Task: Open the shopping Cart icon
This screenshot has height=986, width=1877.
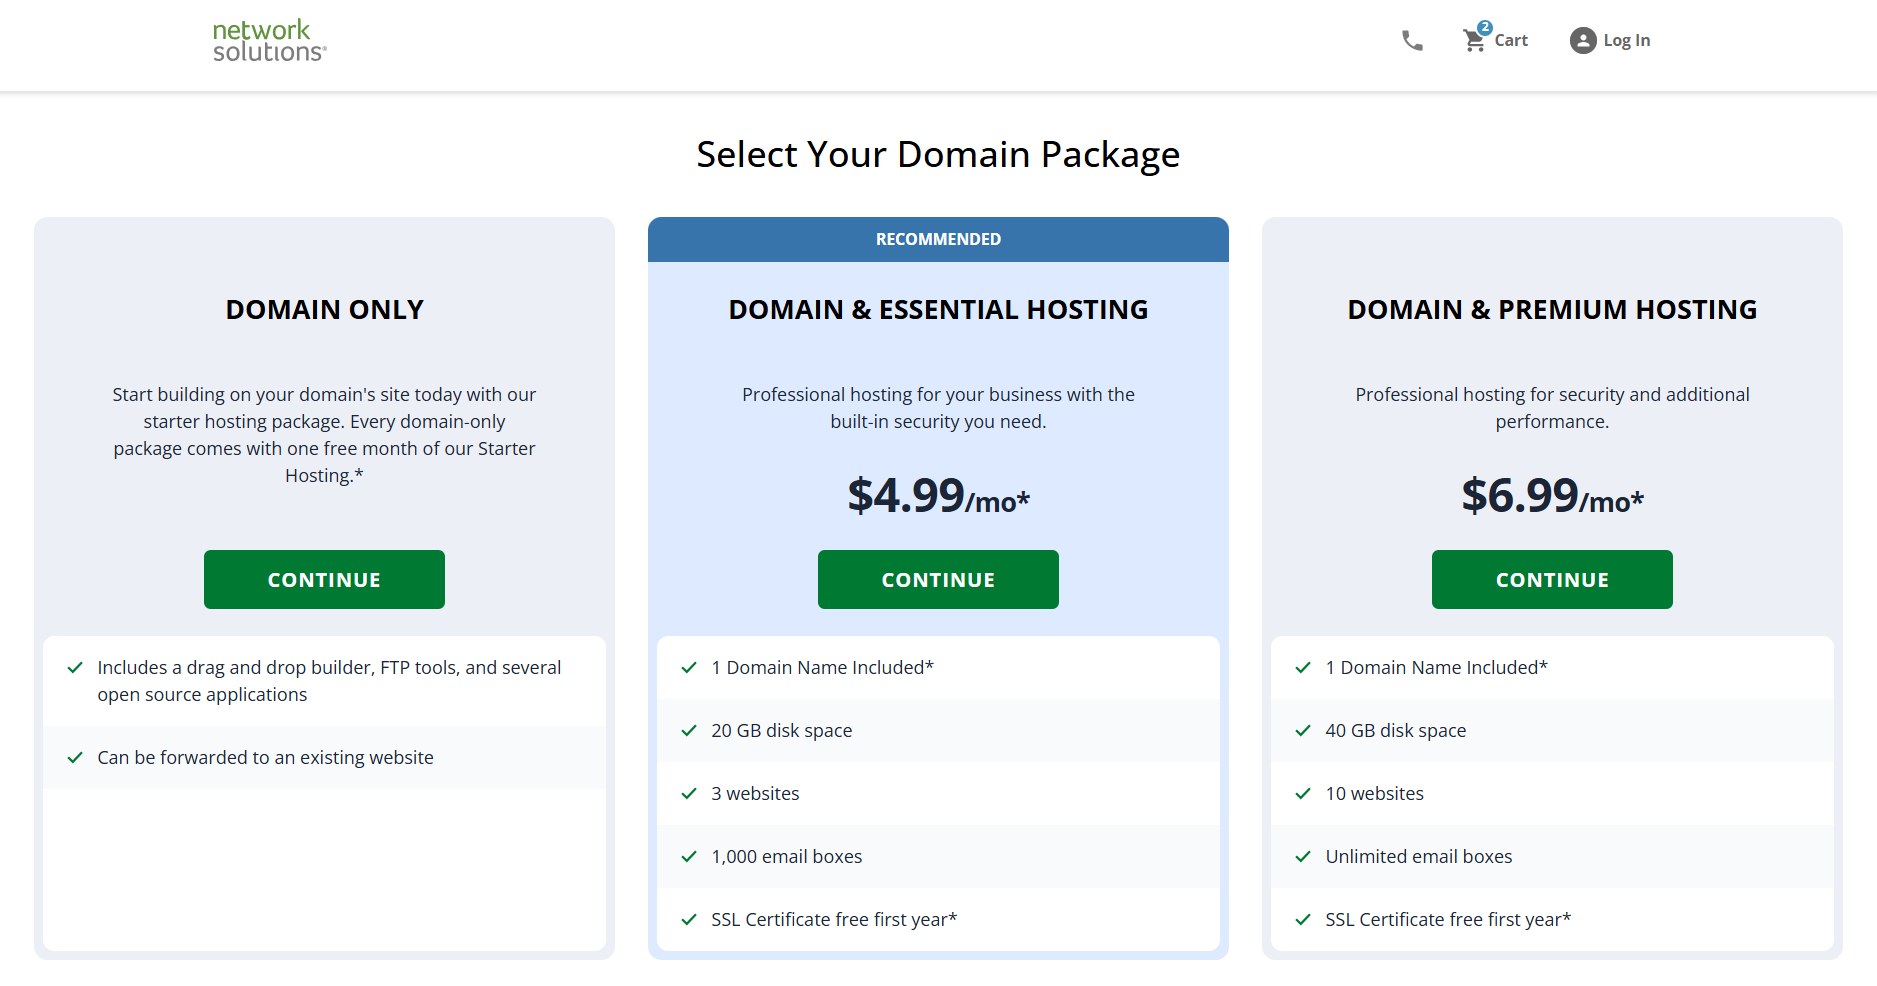Action: 1472,40
